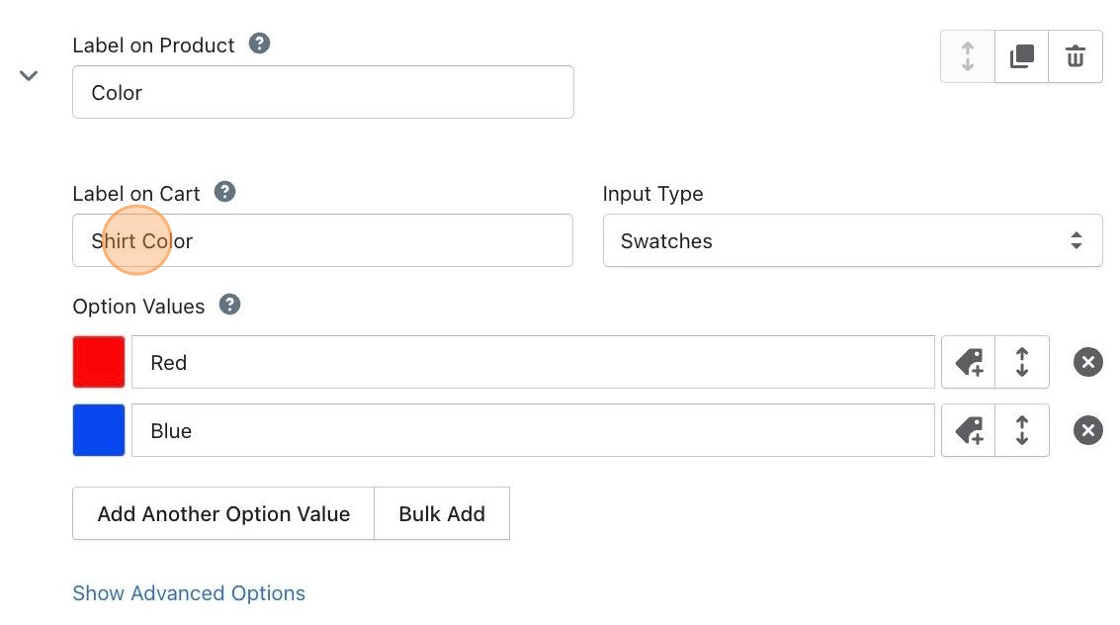Collapse the Color option section chevron
Viewport: 1120px width, 625px height.
(x=29, y=76)
